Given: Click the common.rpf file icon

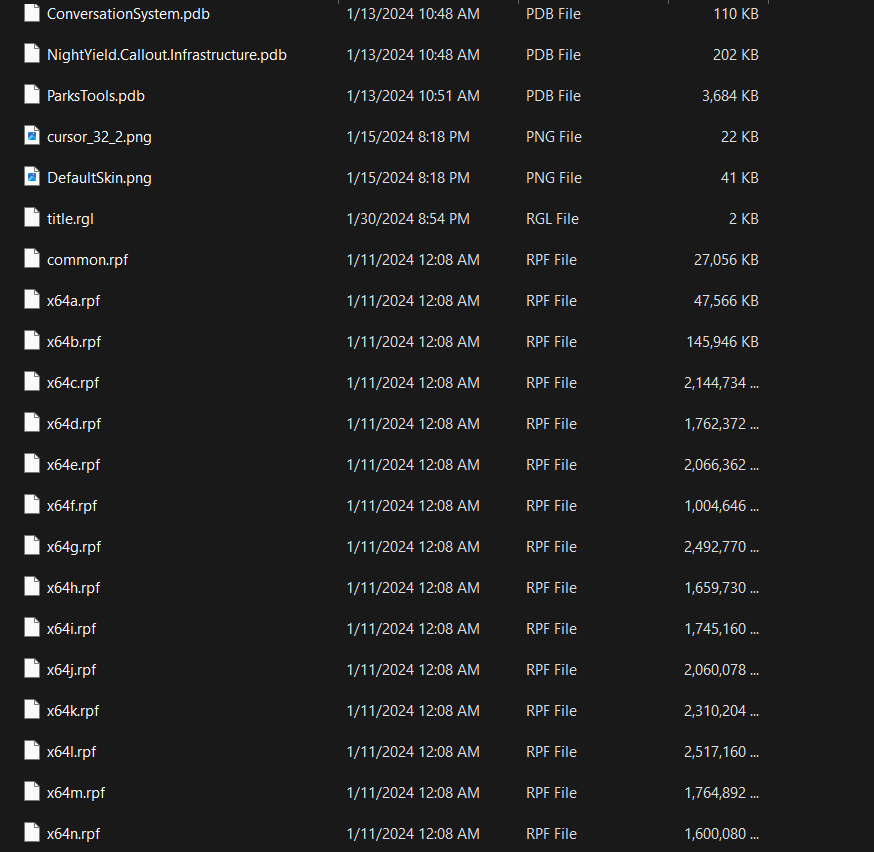Looking at the screenshot, I should tap(31, 260).
